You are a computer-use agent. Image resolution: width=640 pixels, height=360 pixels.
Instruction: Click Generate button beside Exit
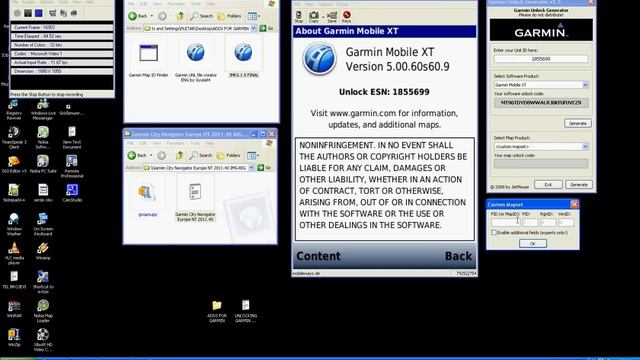[579, 184]
